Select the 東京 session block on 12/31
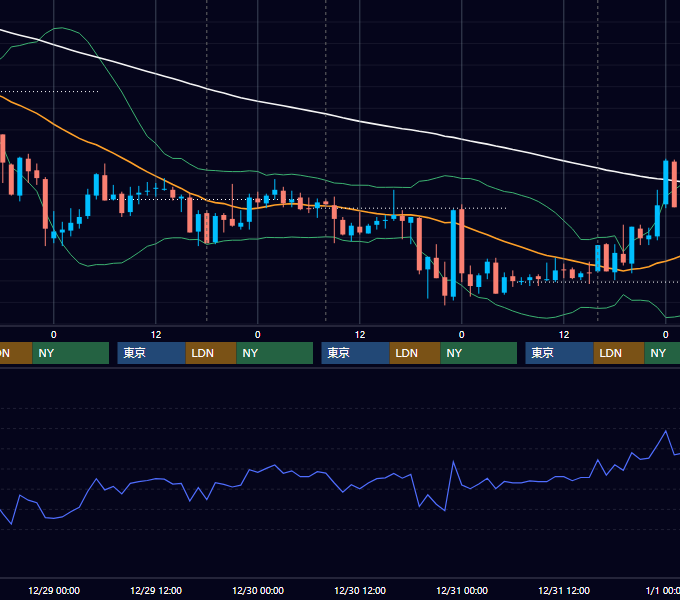Viewport: 680px width, 600px height. 559,353
